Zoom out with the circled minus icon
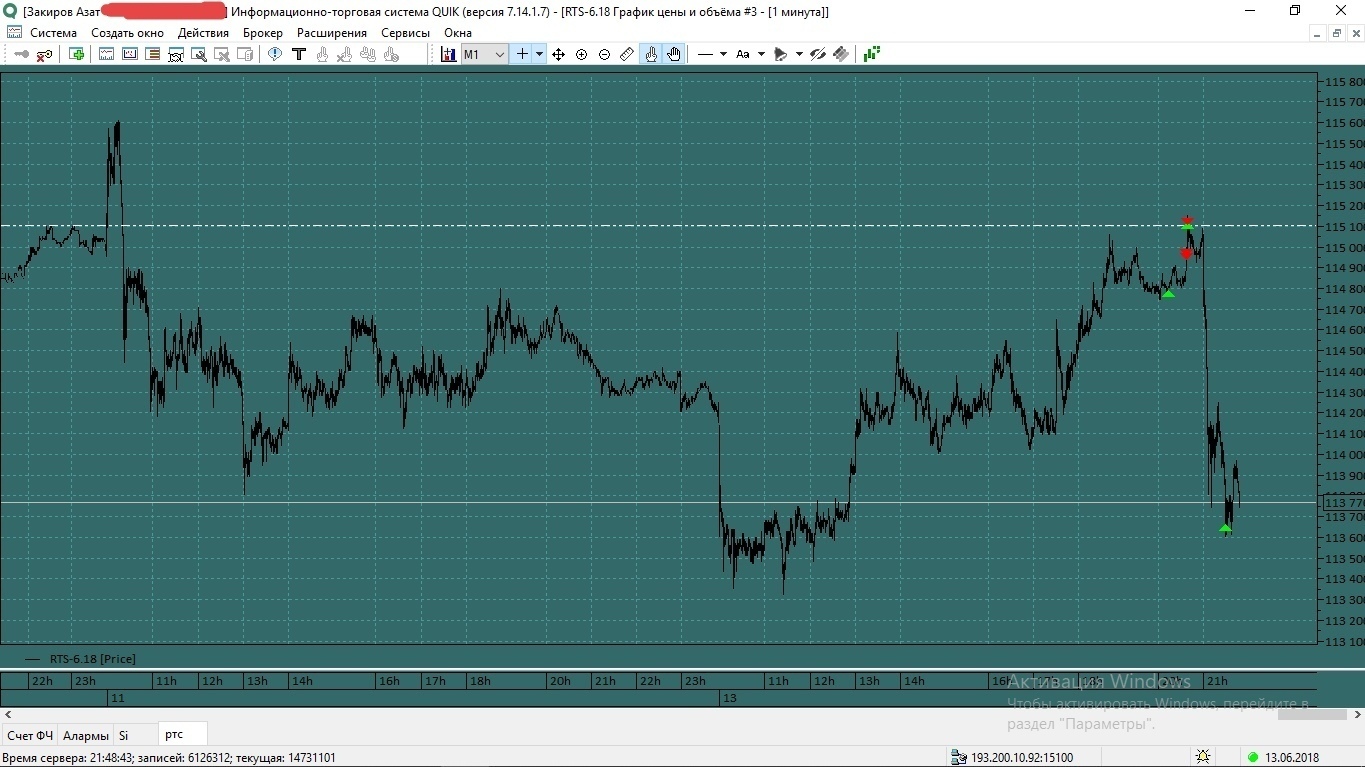 (604, 54)
